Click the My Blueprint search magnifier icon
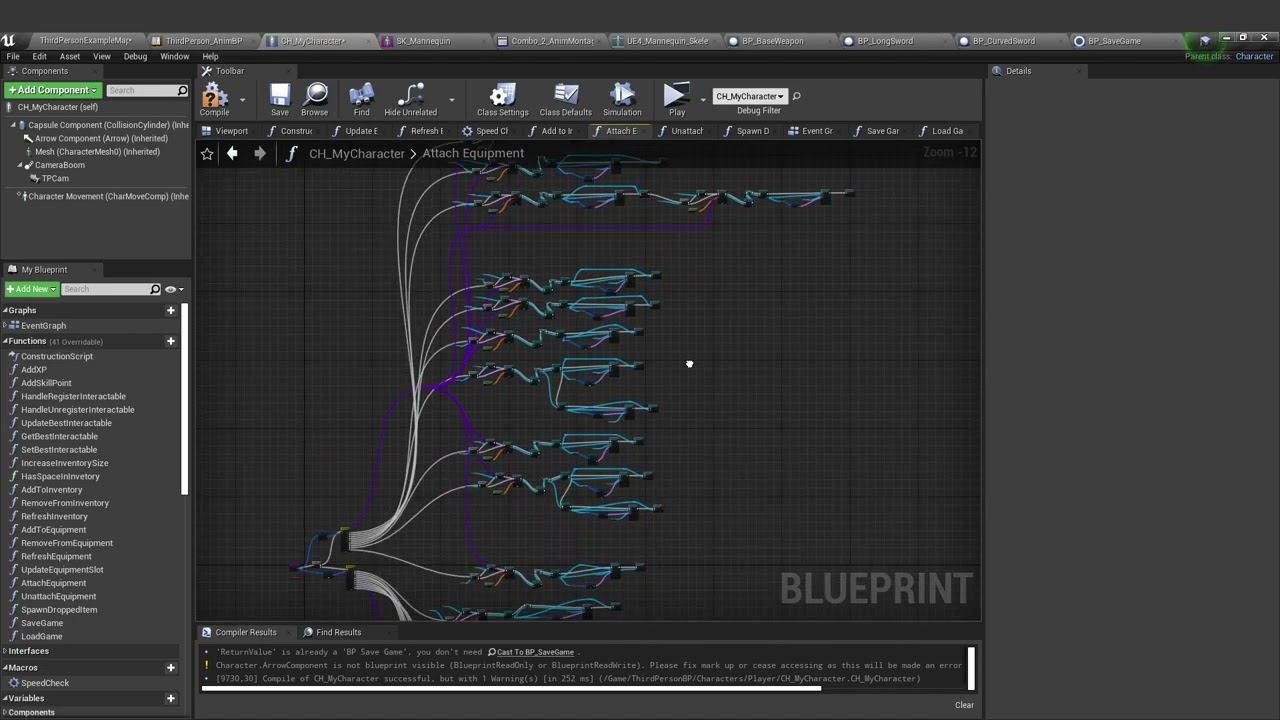1280x720 pixels. pyautogui.click(x=155, y=289)
